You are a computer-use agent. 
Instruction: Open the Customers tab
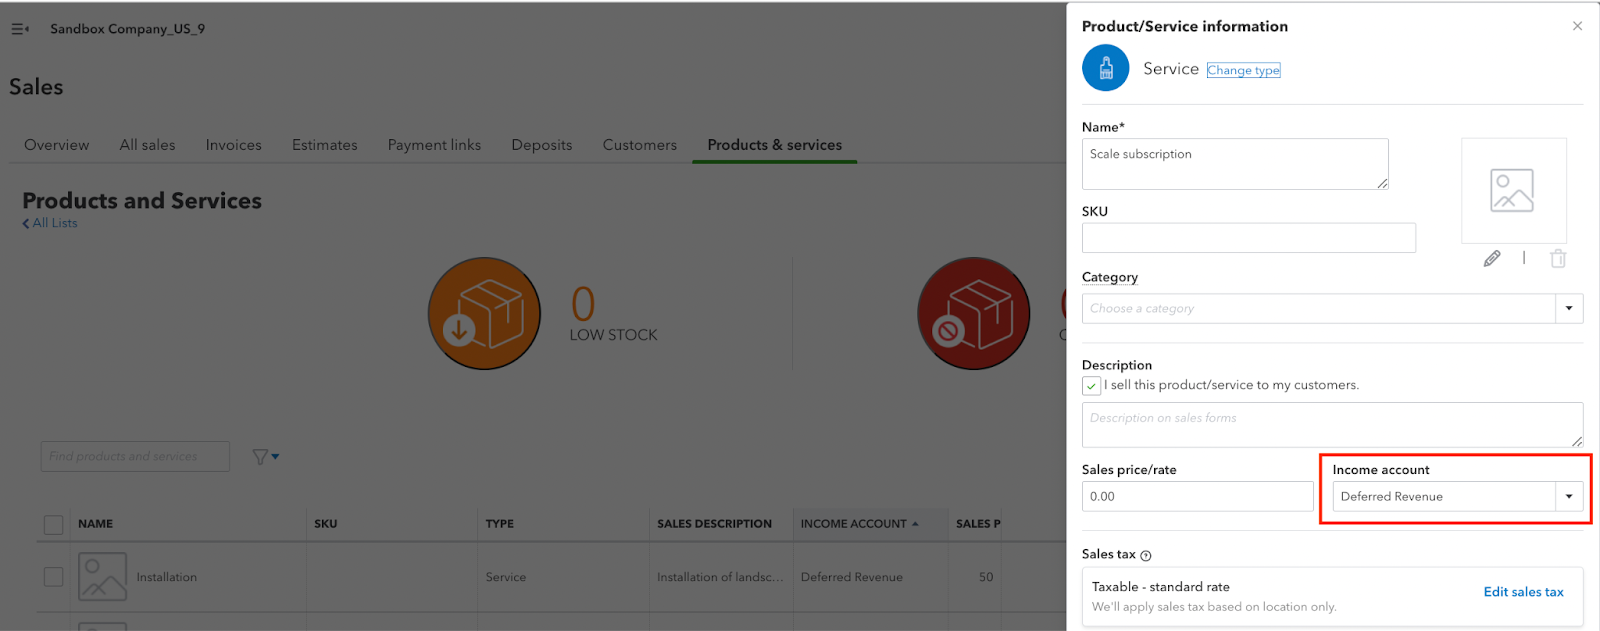639,145
